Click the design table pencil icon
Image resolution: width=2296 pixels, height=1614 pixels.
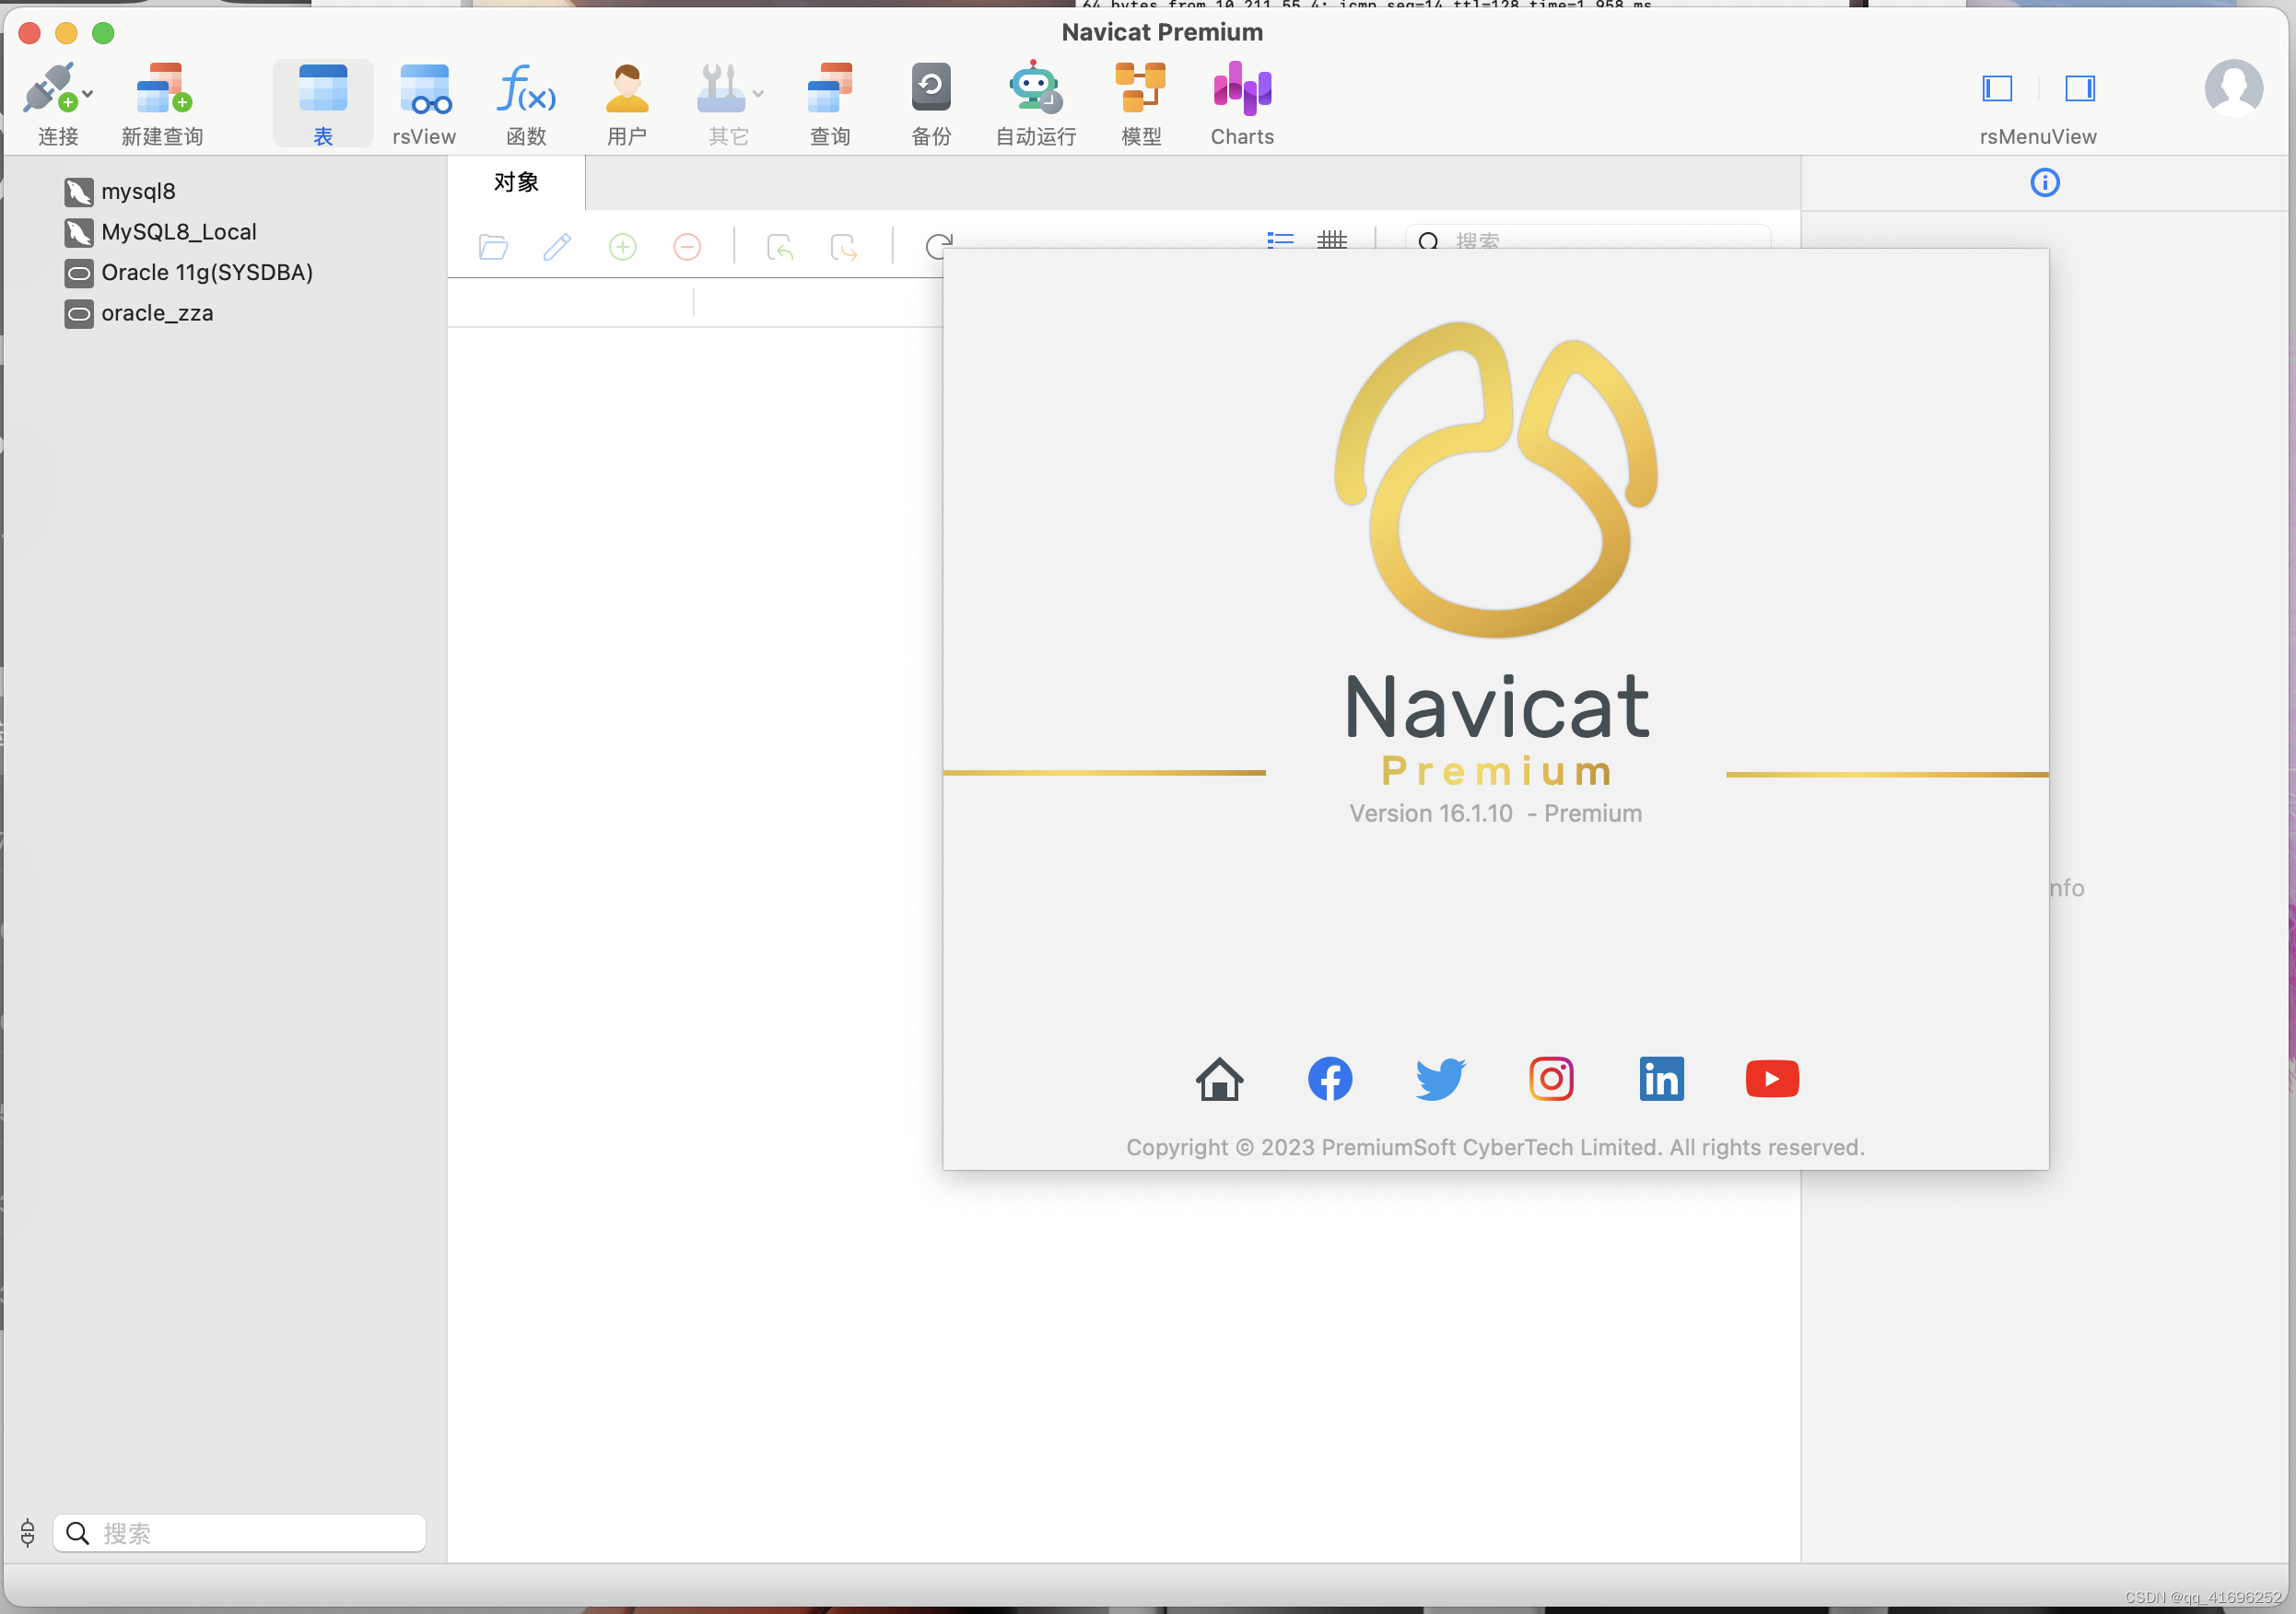pos(557,246)
